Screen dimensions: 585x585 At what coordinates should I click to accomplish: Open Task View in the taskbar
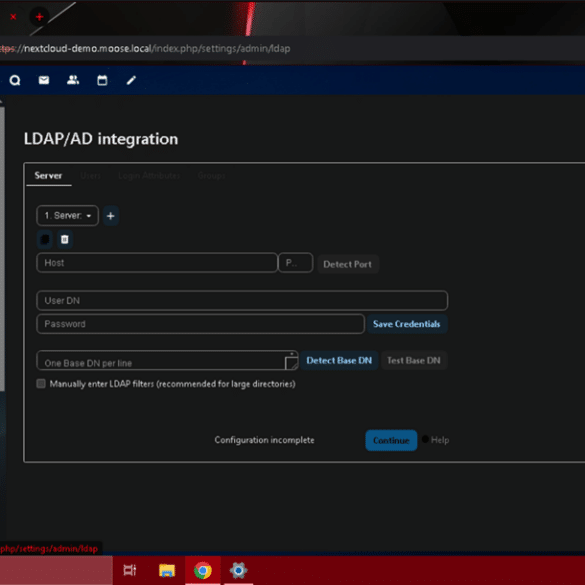pyautogui.click(x=130, y=570)
